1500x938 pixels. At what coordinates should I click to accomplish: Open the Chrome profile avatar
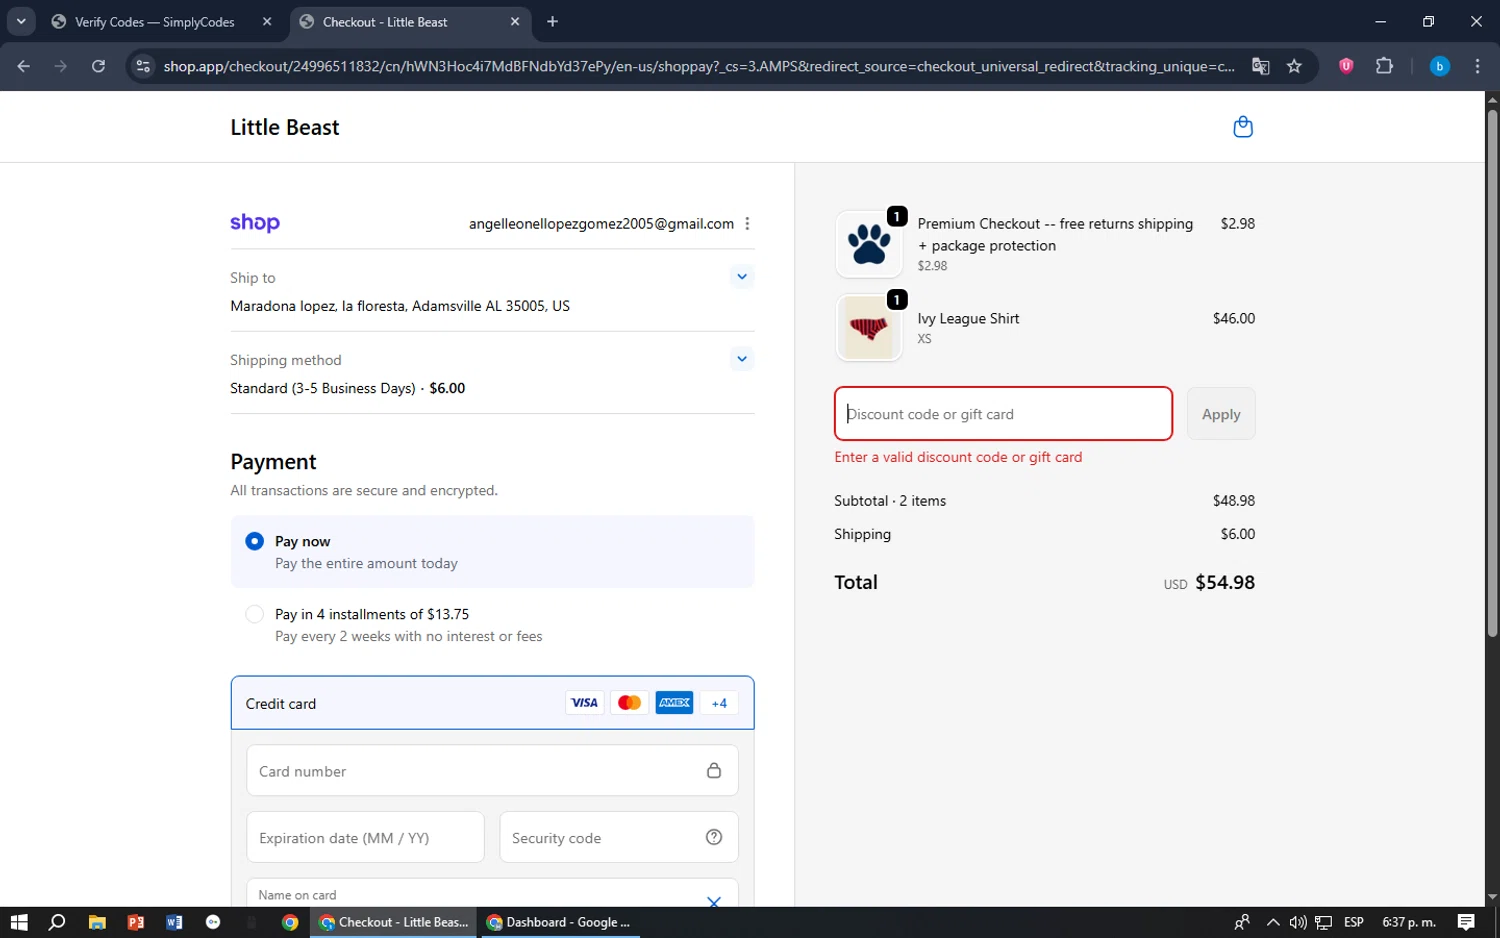[1439, 66]
